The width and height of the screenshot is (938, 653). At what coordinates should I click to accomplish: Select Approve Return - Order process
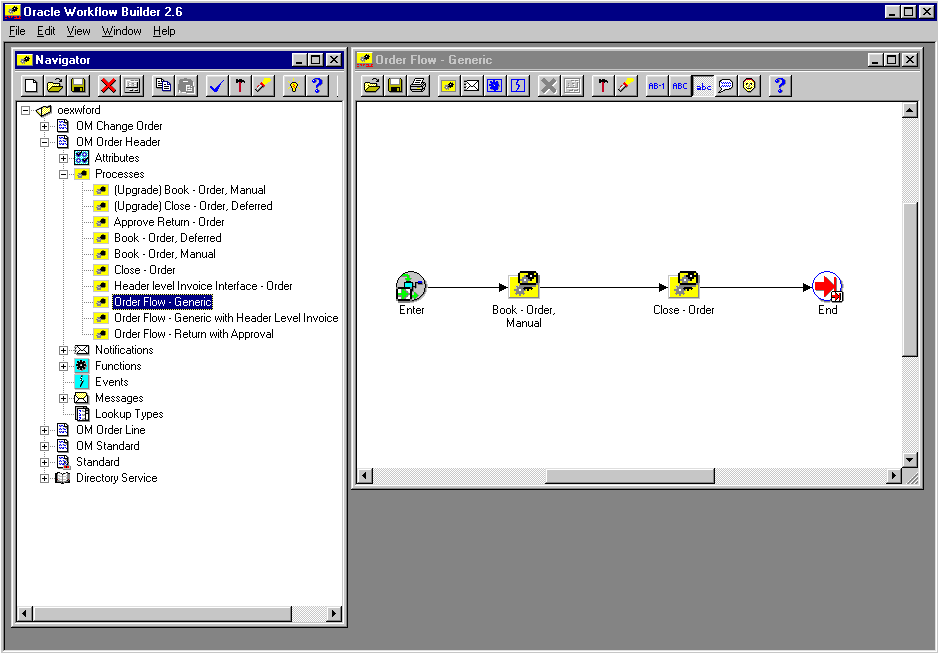(169, 222)
